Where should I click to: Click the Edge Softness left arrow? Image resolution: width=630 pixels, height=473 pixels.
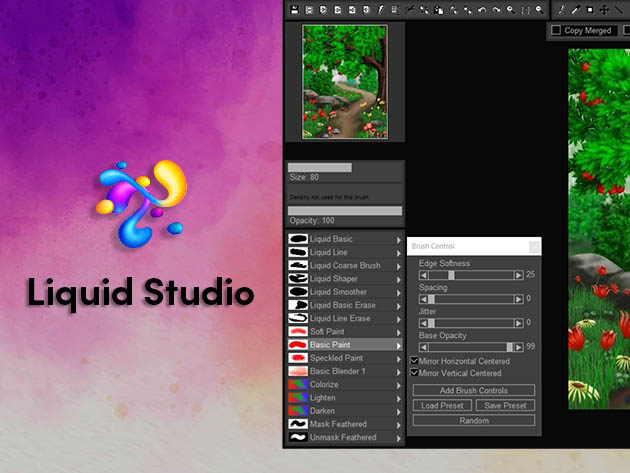coord(423,275)
